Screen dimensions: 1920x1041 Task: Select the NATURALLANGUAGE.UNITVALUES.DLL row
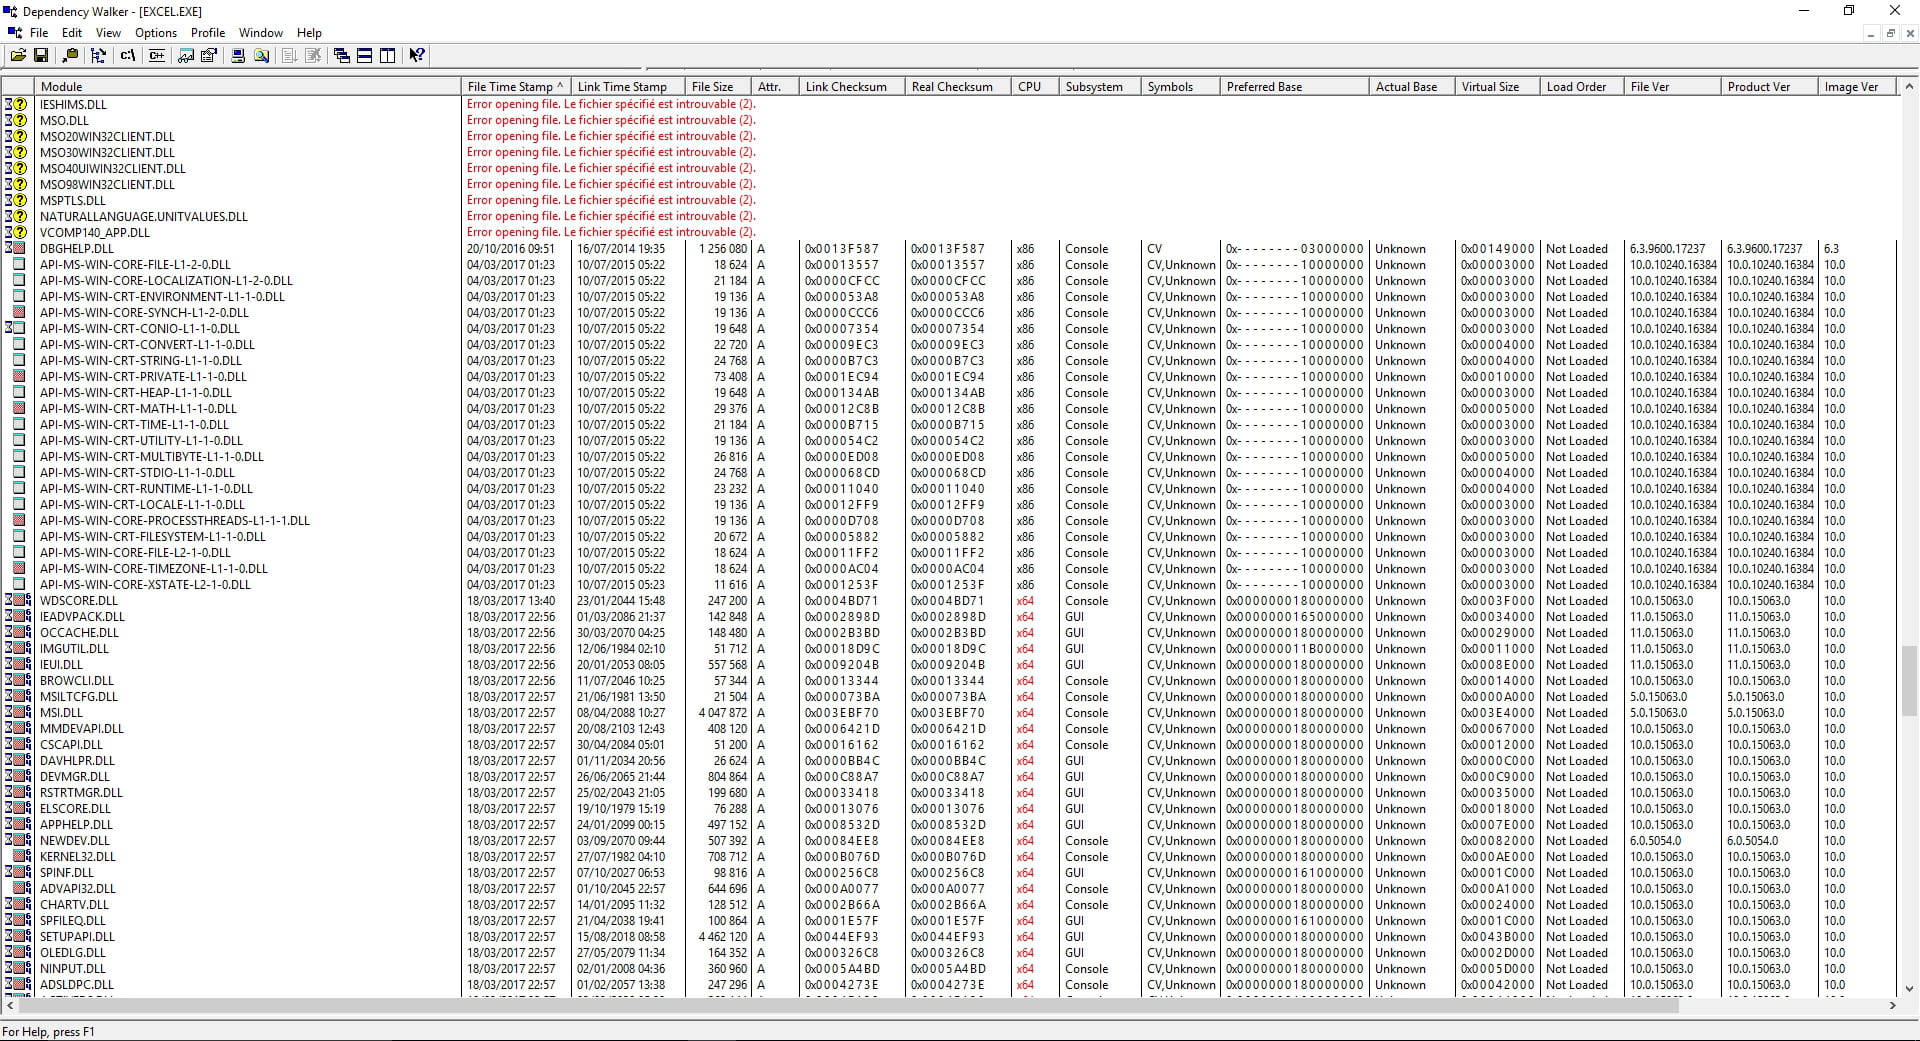pos(950,216)
